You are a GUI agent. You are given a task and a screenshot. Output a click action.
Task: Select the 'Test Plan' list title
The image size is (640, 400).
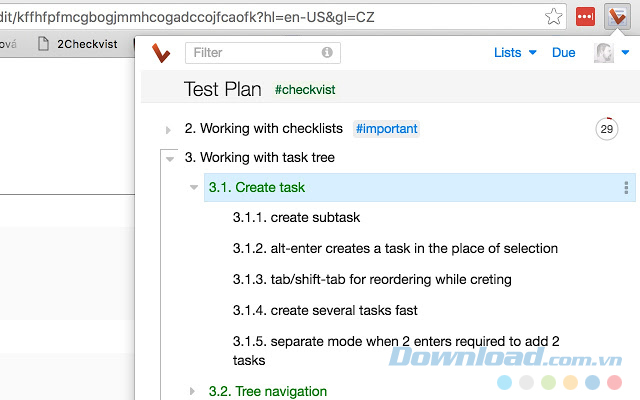click(x=222, y=89)
